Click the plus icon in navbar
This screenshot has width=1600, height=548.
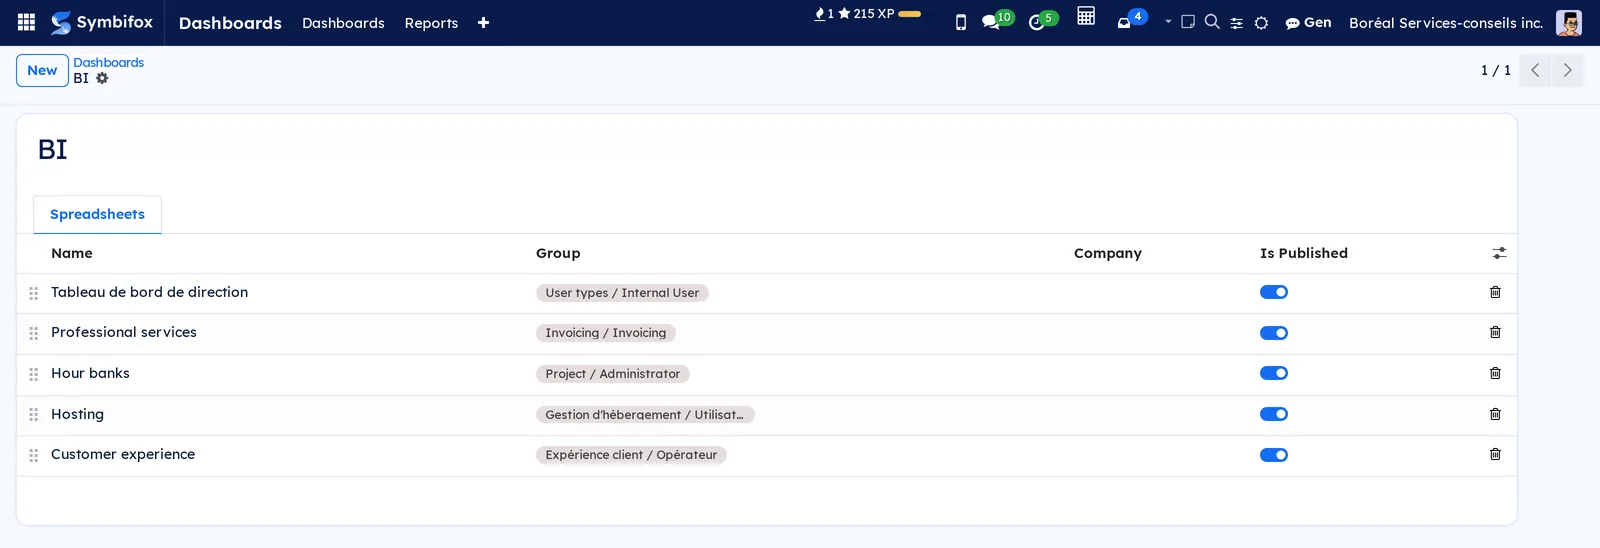[x=483, y=22]
